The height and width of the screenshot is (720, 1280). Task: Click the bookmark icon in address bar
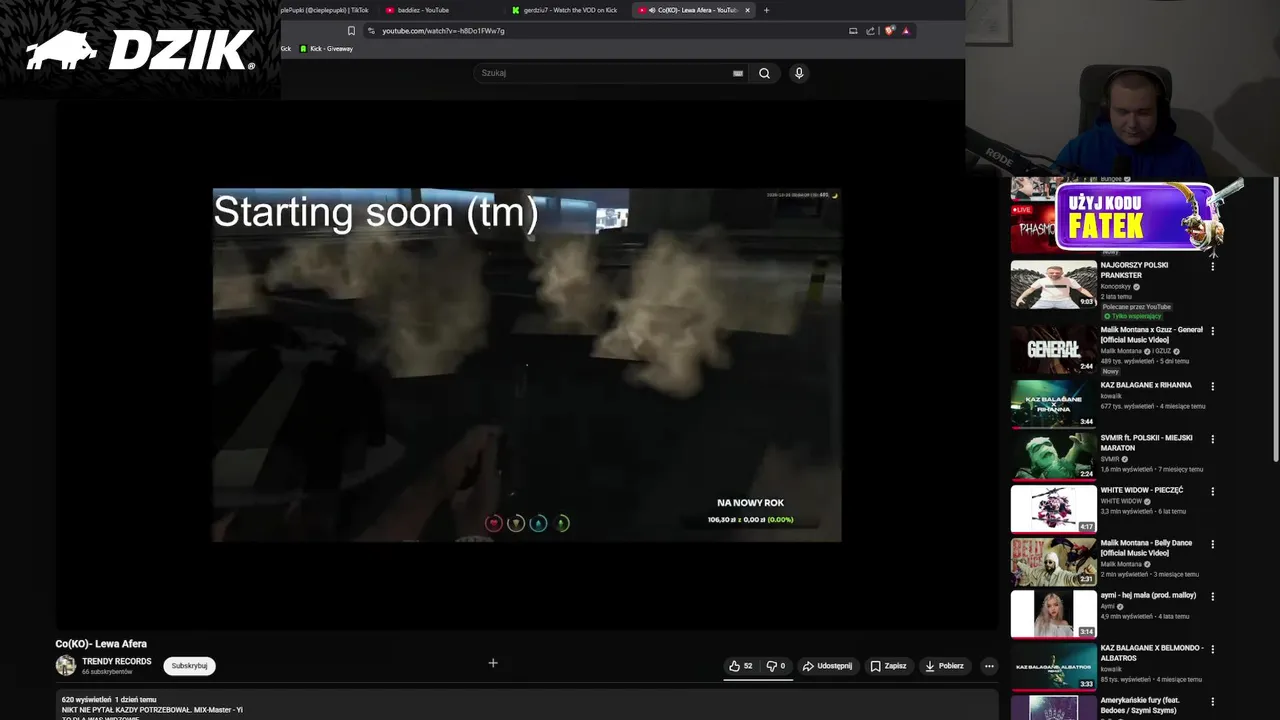pyautogui.click(x=351, y=31)
